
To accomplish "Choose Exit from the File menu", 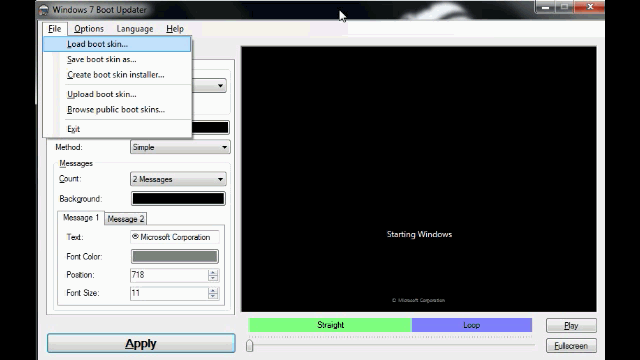I will 117,129.
